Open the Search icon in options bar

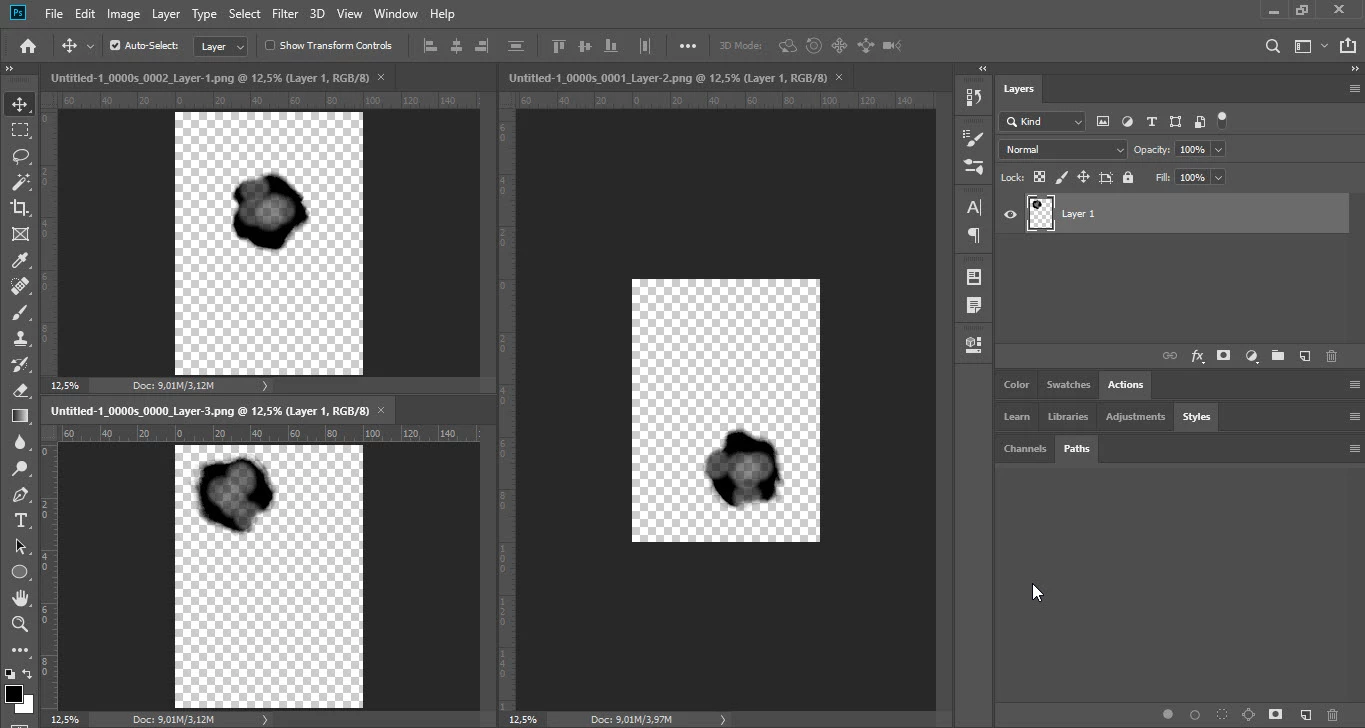tap(1272, 45)
